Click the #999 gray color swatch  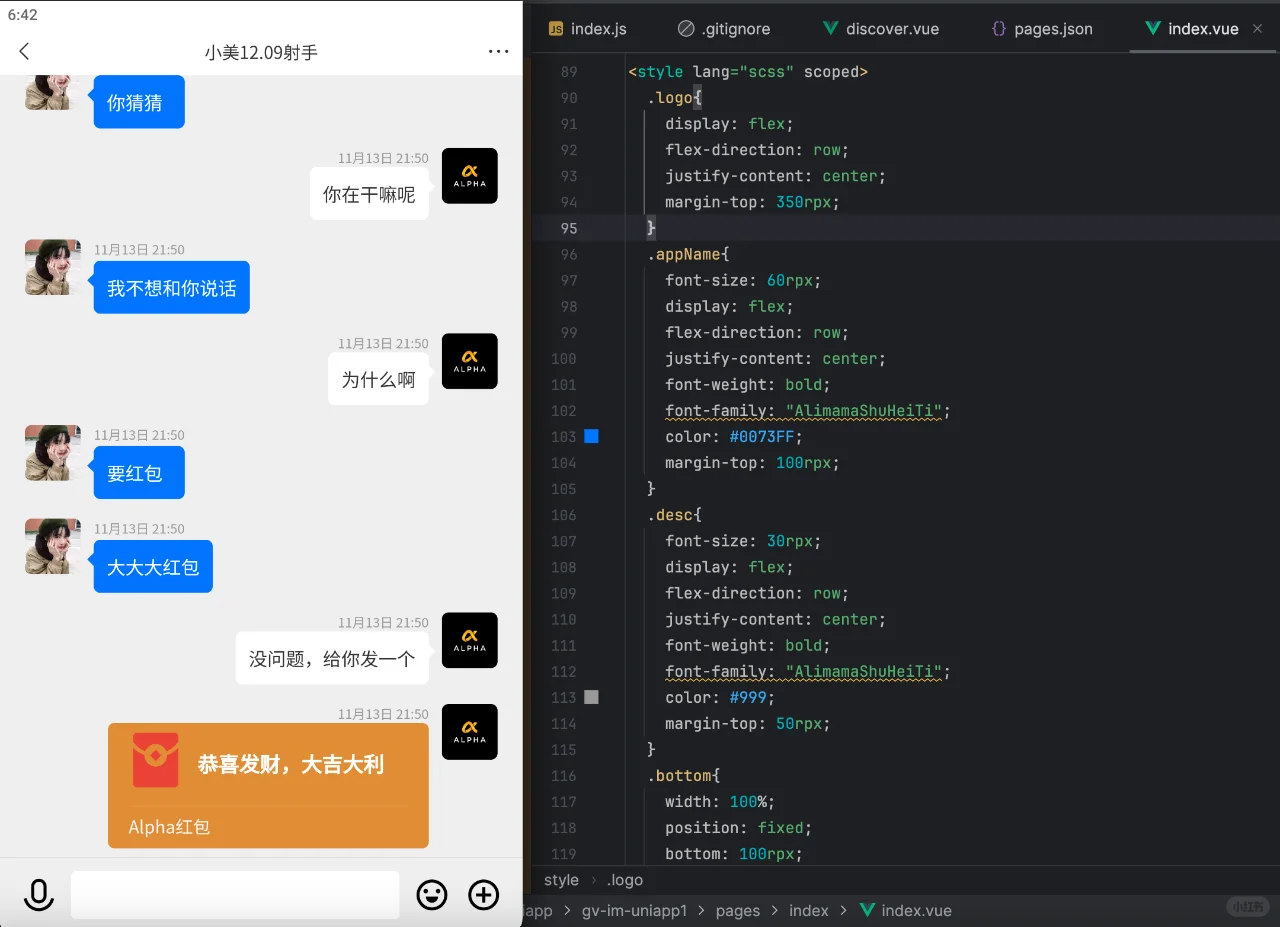[592, 697]
